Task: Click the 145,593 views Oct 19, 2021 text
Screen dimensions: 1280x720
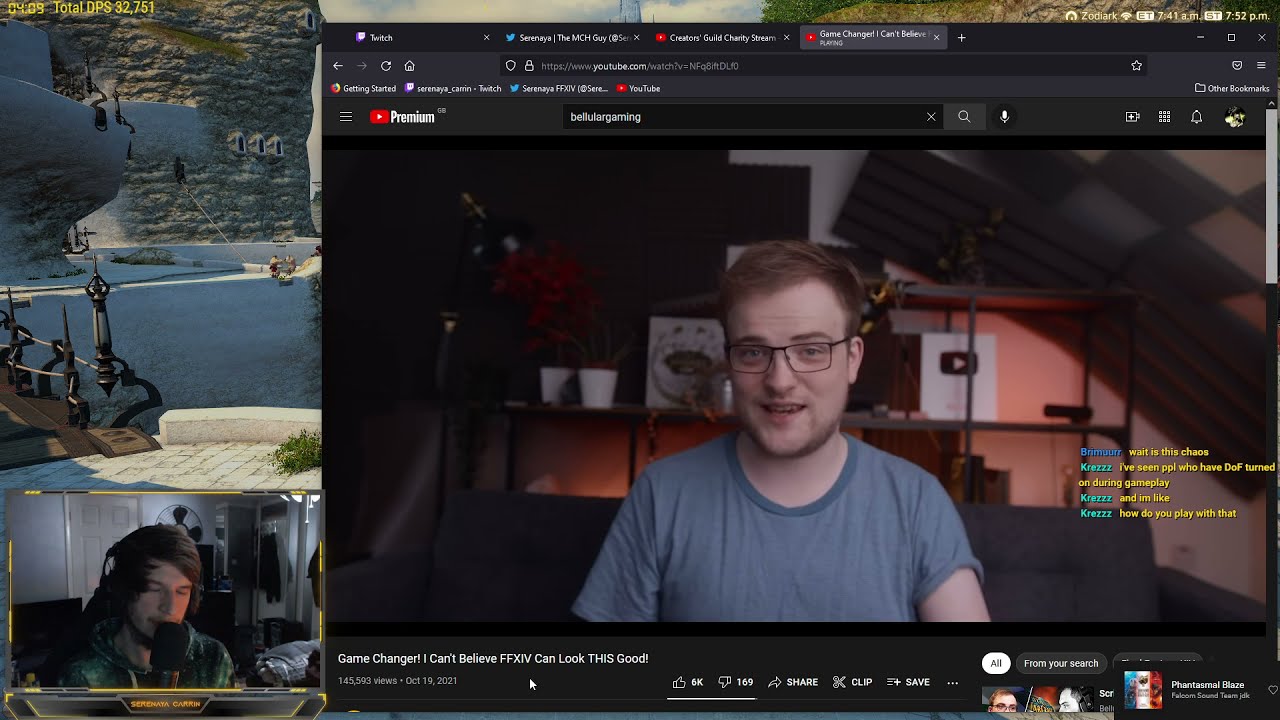Action: pos(397,681)
